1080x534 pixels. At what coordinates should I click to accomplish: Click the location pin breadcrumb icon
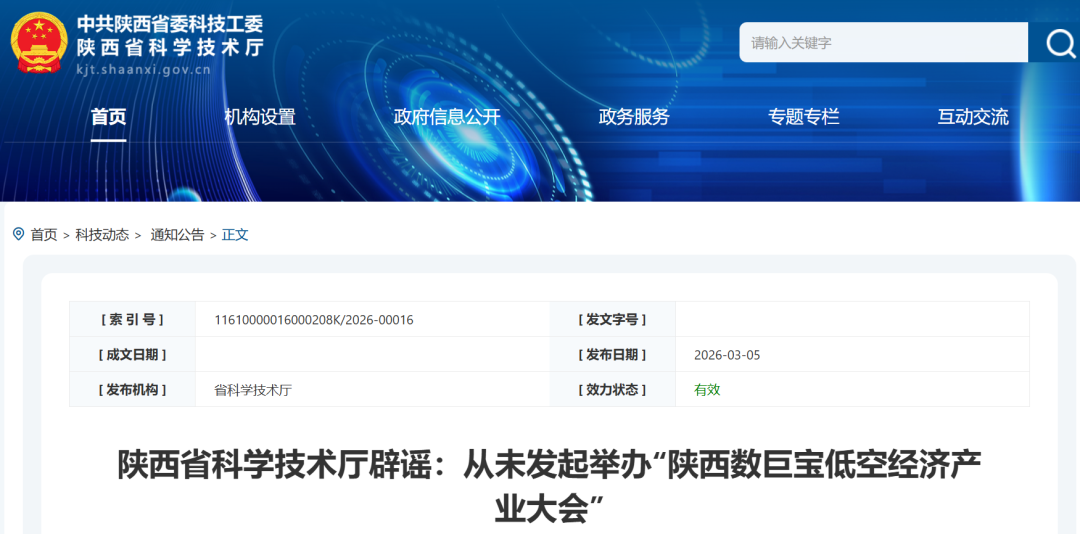[18, 234]
